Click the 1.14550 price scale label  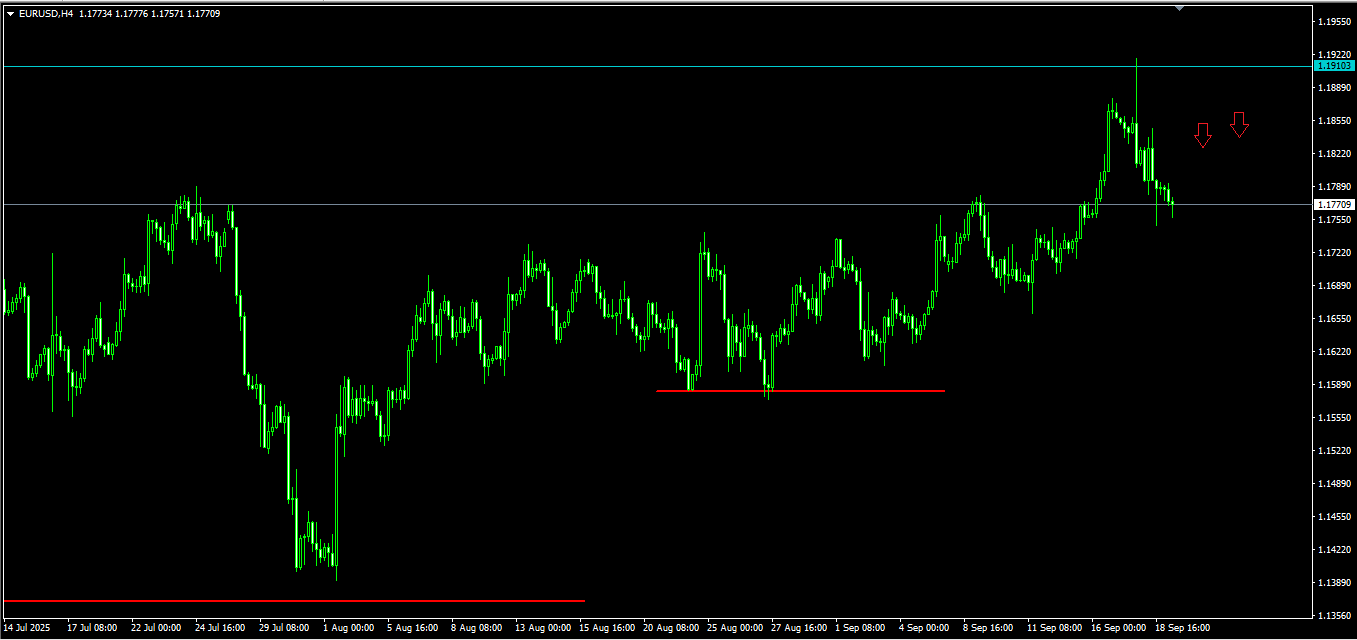[x=1334, y=516]
